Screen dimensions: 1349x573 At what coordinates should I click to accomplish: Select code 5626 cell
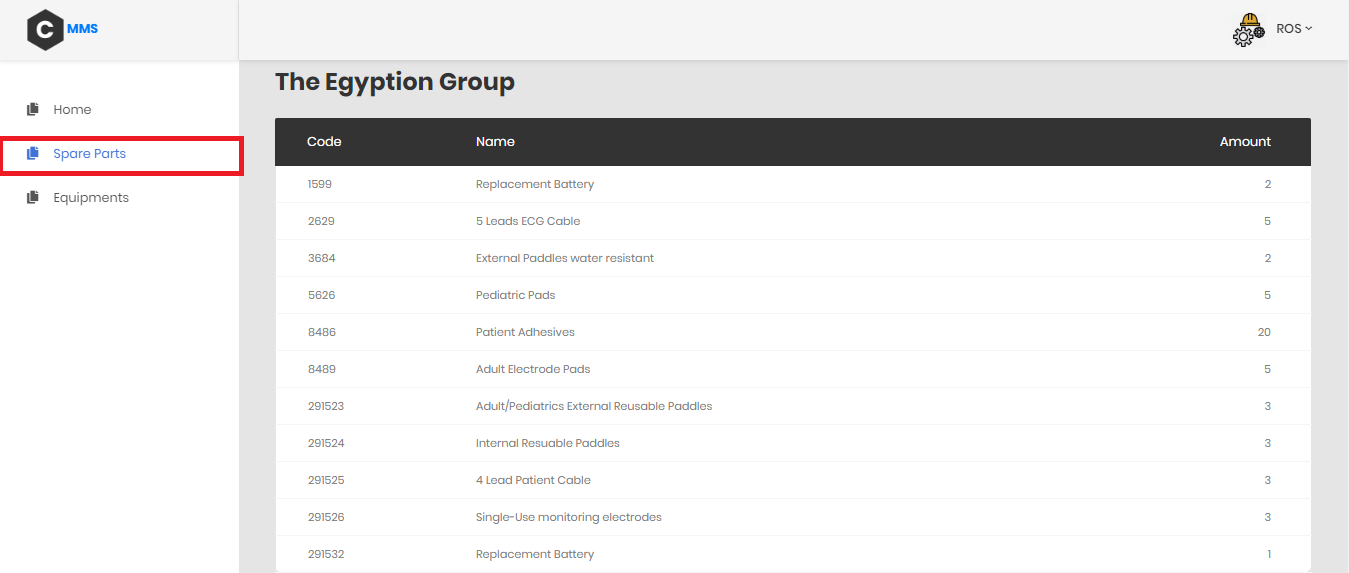click(x=322, y=295)
